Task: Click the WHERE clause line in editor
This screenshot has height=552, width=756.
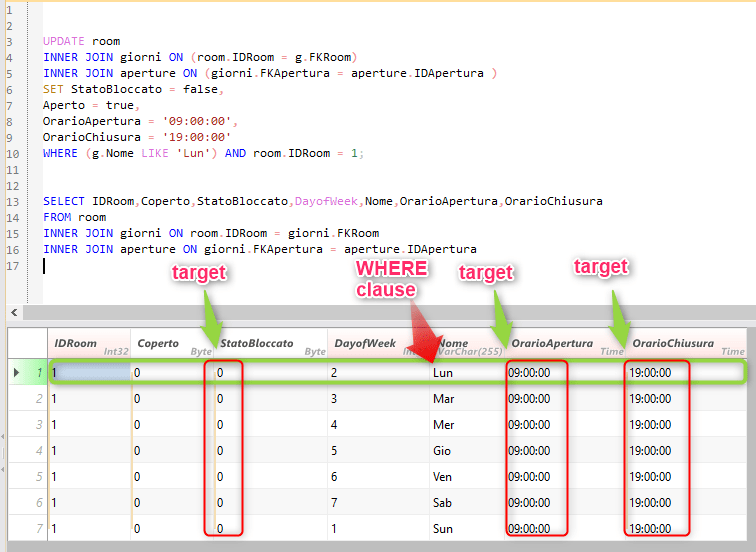Action: pos(203,153)
